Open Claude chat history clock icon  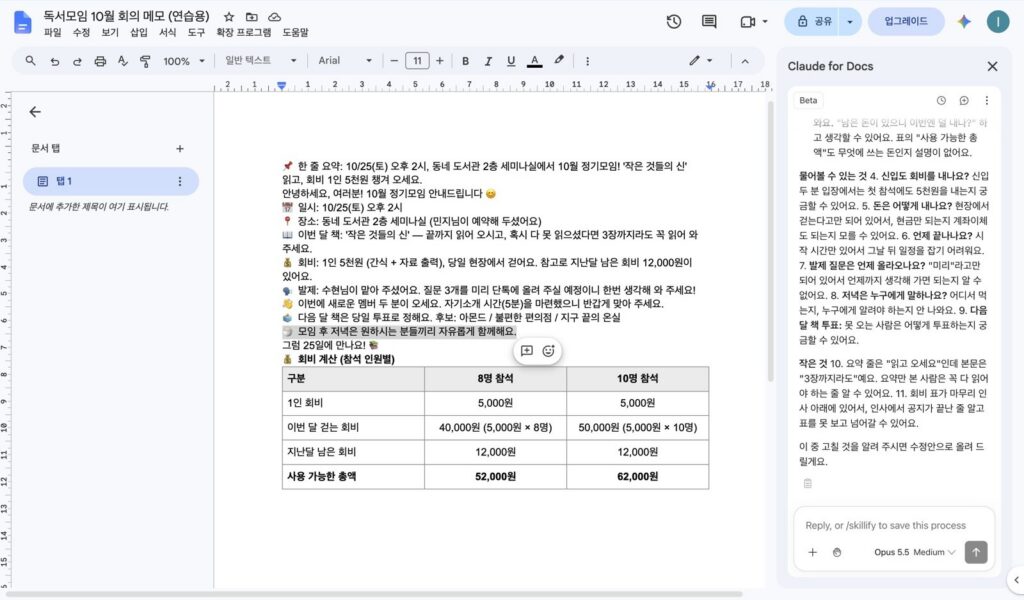(x=941, y=101)
